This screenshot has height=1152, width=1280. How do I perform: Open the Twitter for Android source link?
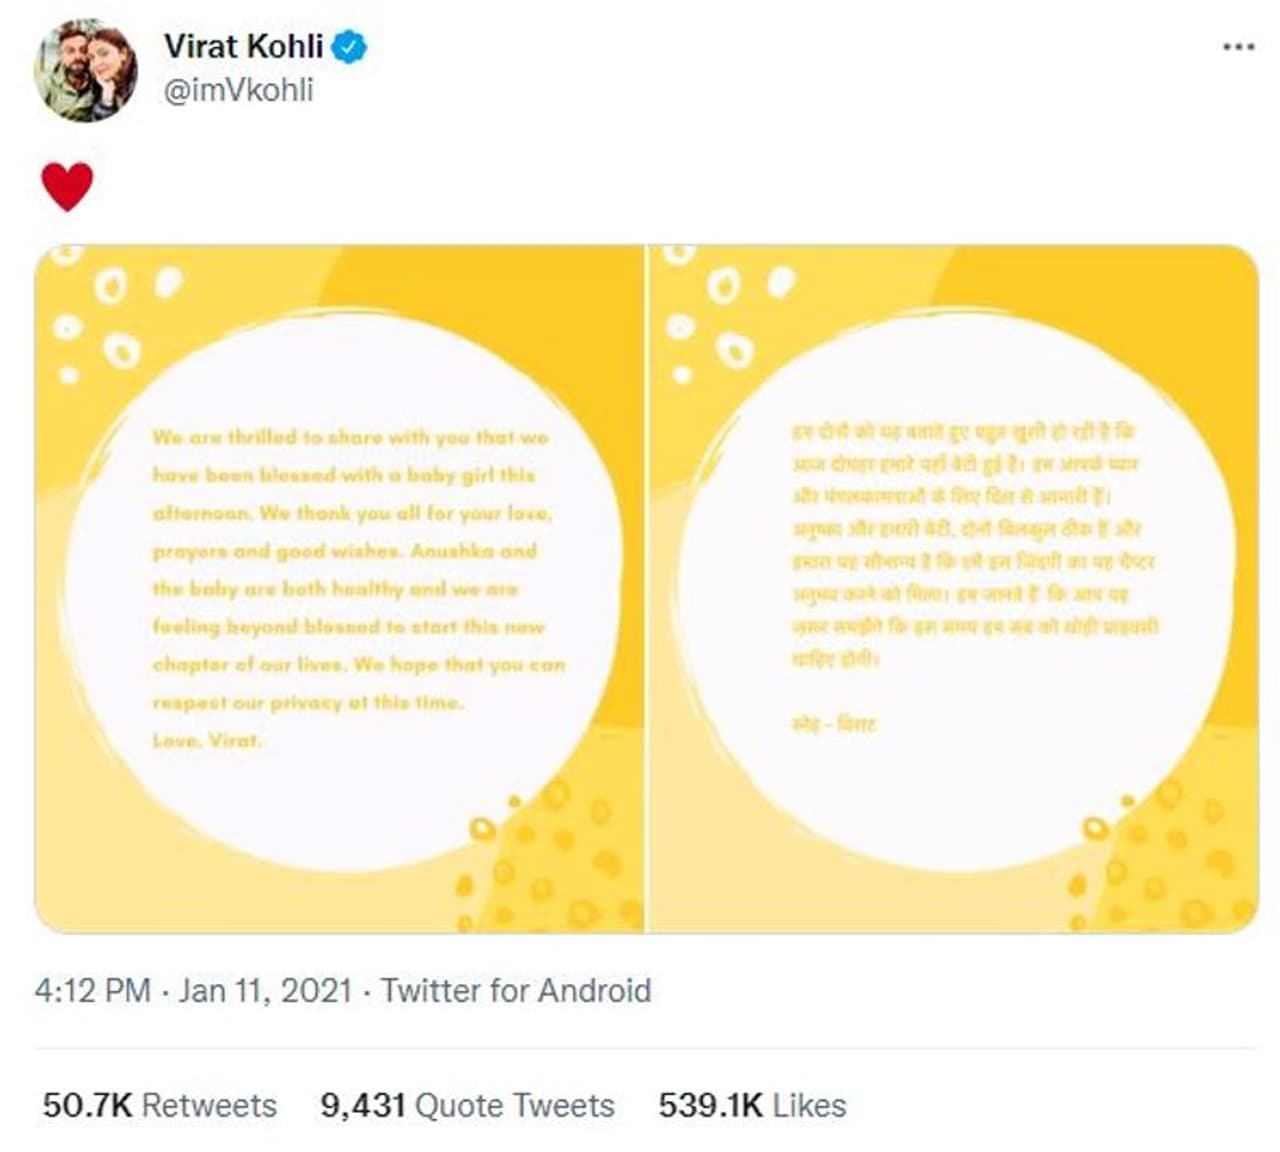(x=516, y=990)
